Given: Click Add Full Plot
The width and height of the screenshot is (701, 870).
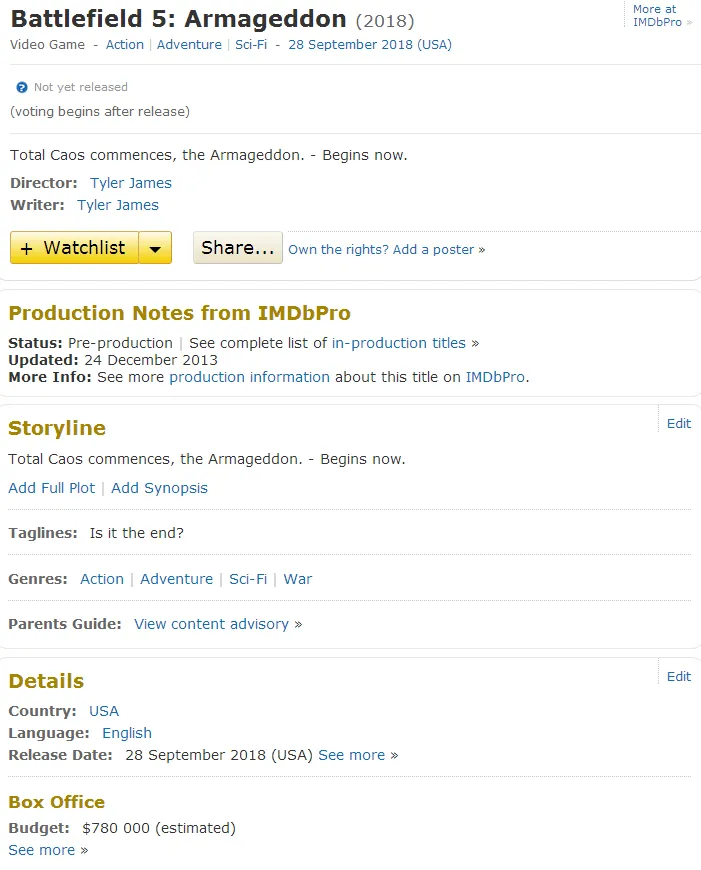Looking at the screenshot, I should [51, 488].
